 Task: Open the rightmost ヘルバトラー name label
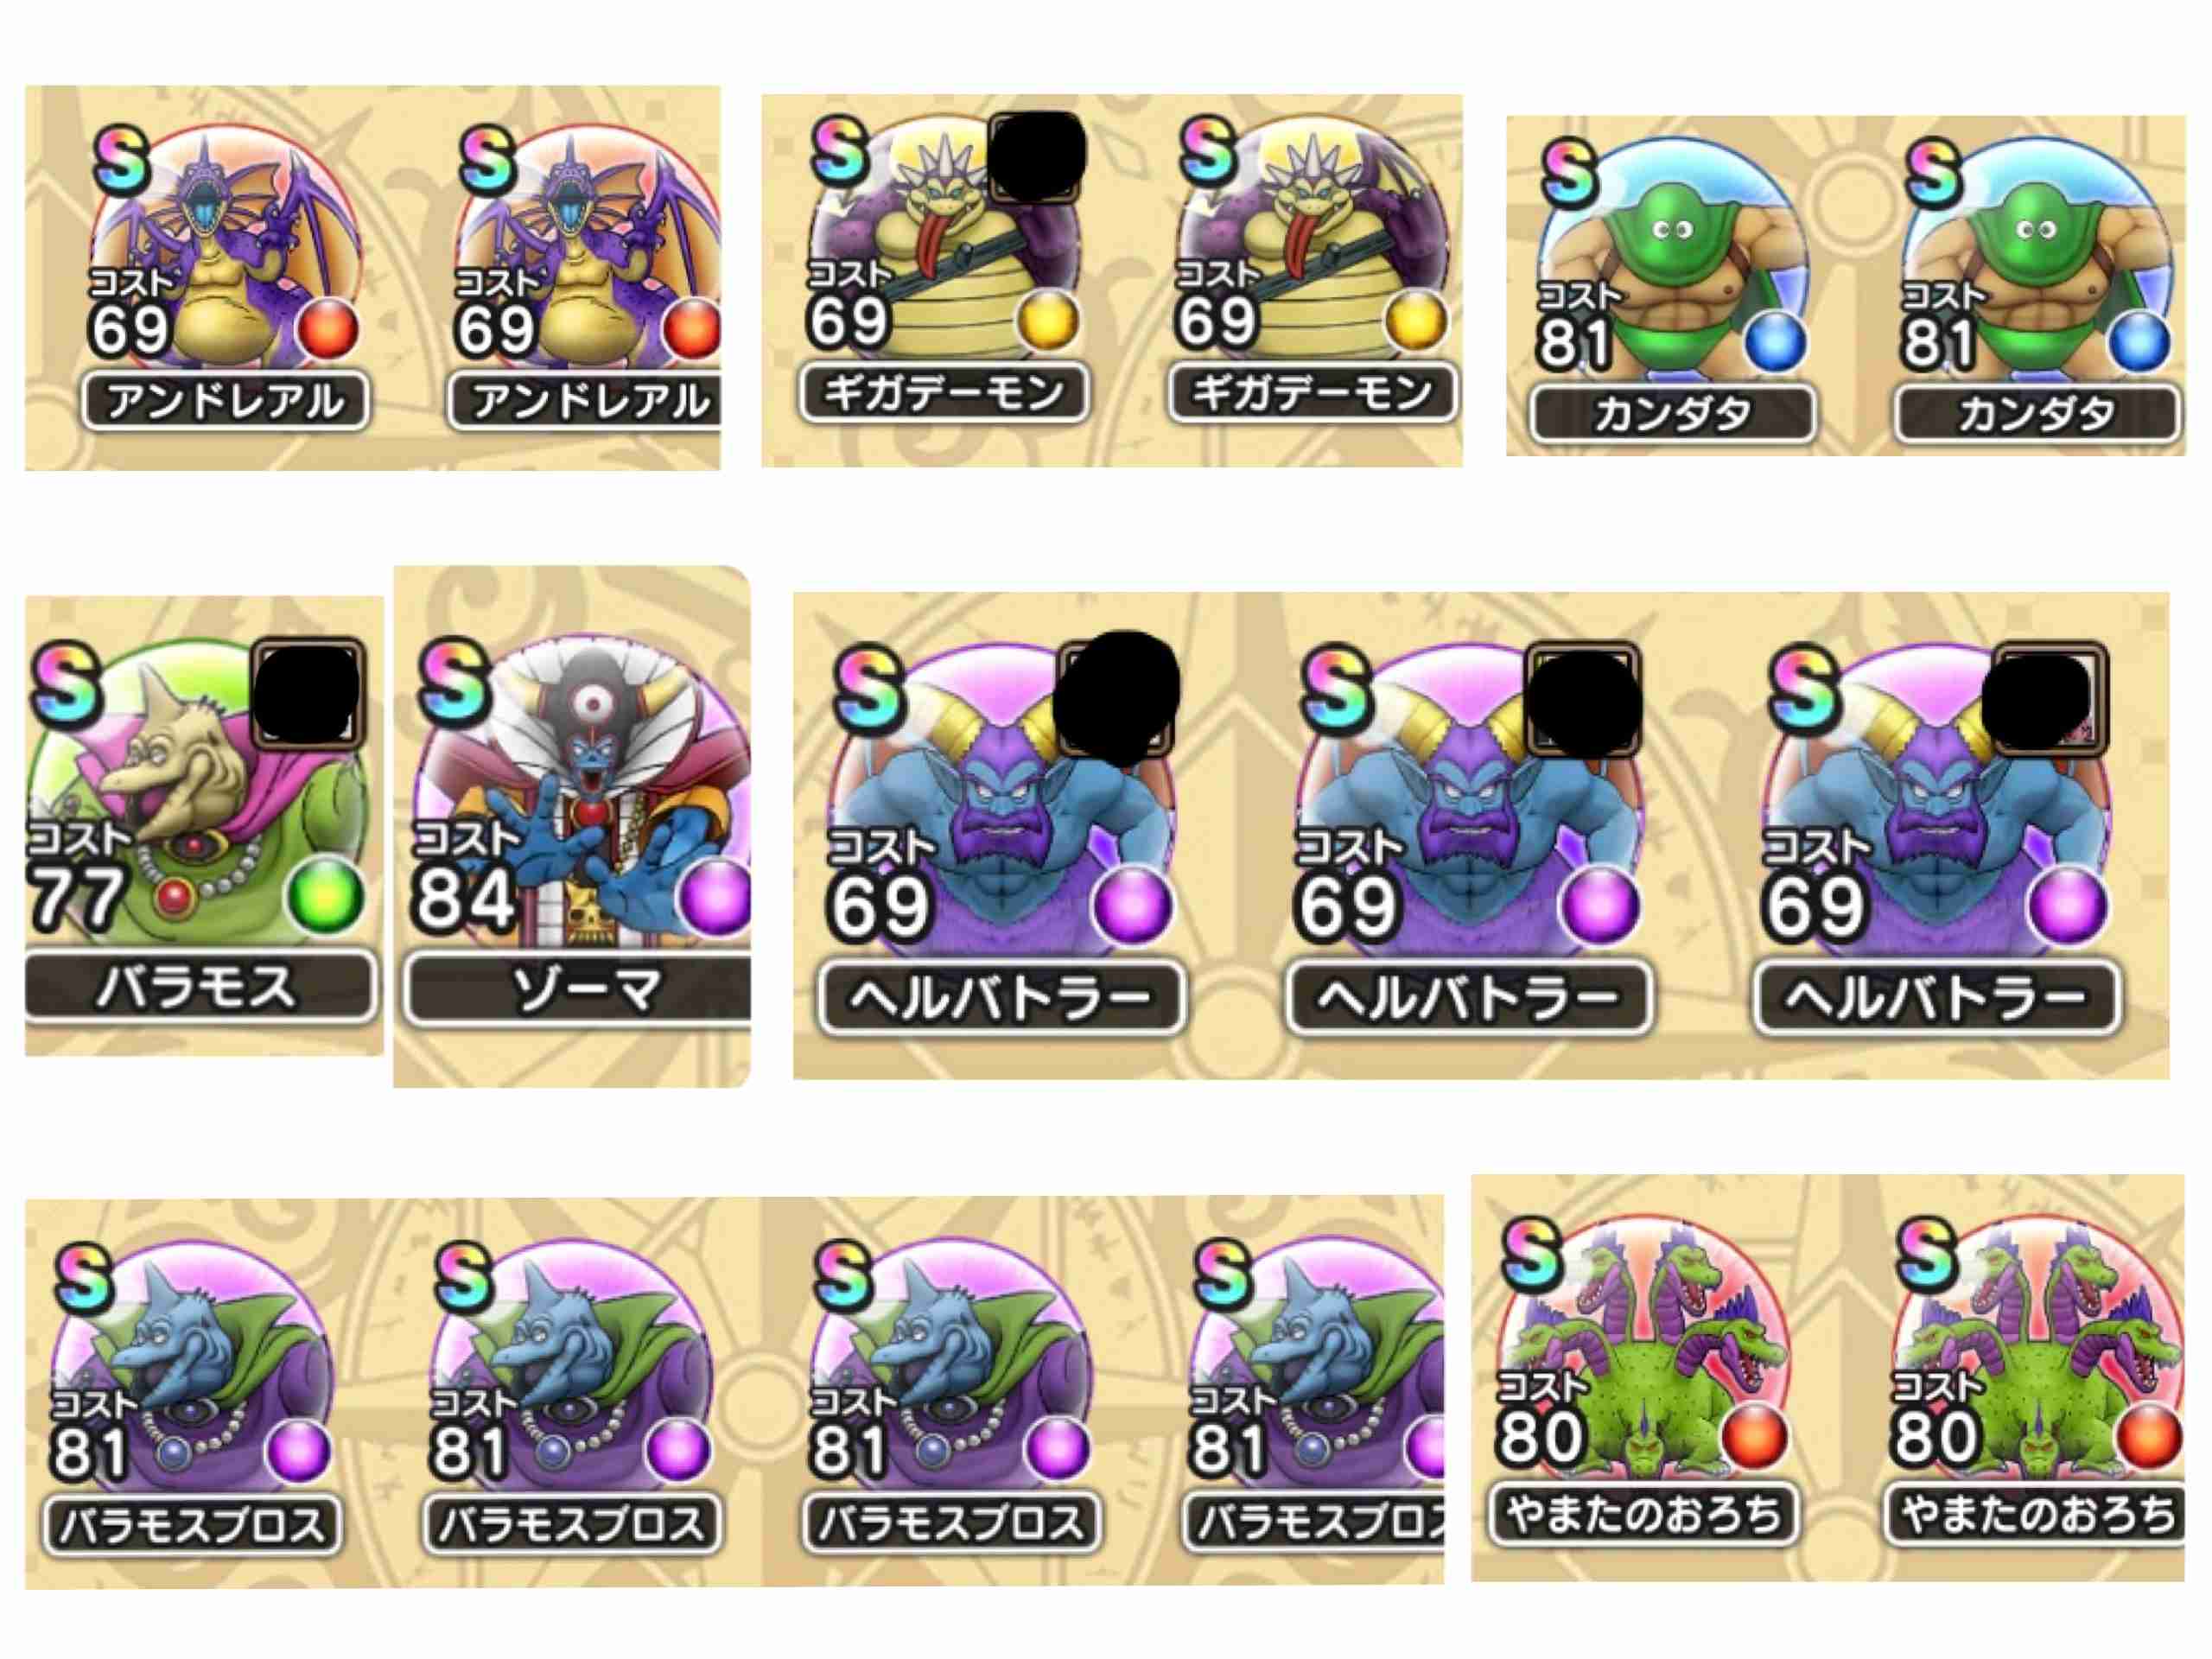[x=1936, y=998]
